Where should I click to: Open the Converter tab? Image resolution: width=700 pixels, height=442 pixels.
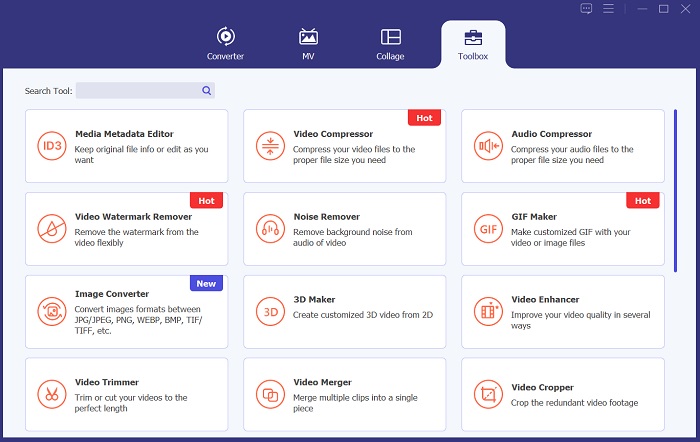(x=225, y=44)
